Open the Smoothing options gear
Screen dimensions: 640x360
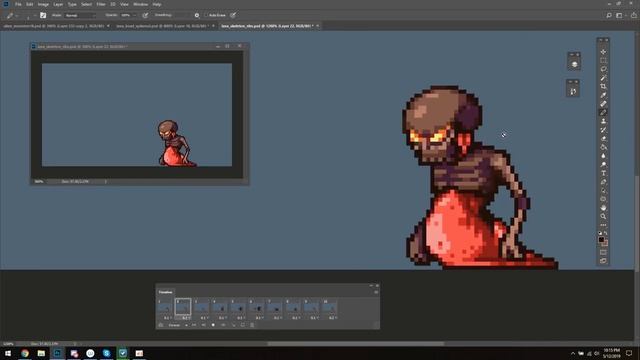tap(197, 15)
